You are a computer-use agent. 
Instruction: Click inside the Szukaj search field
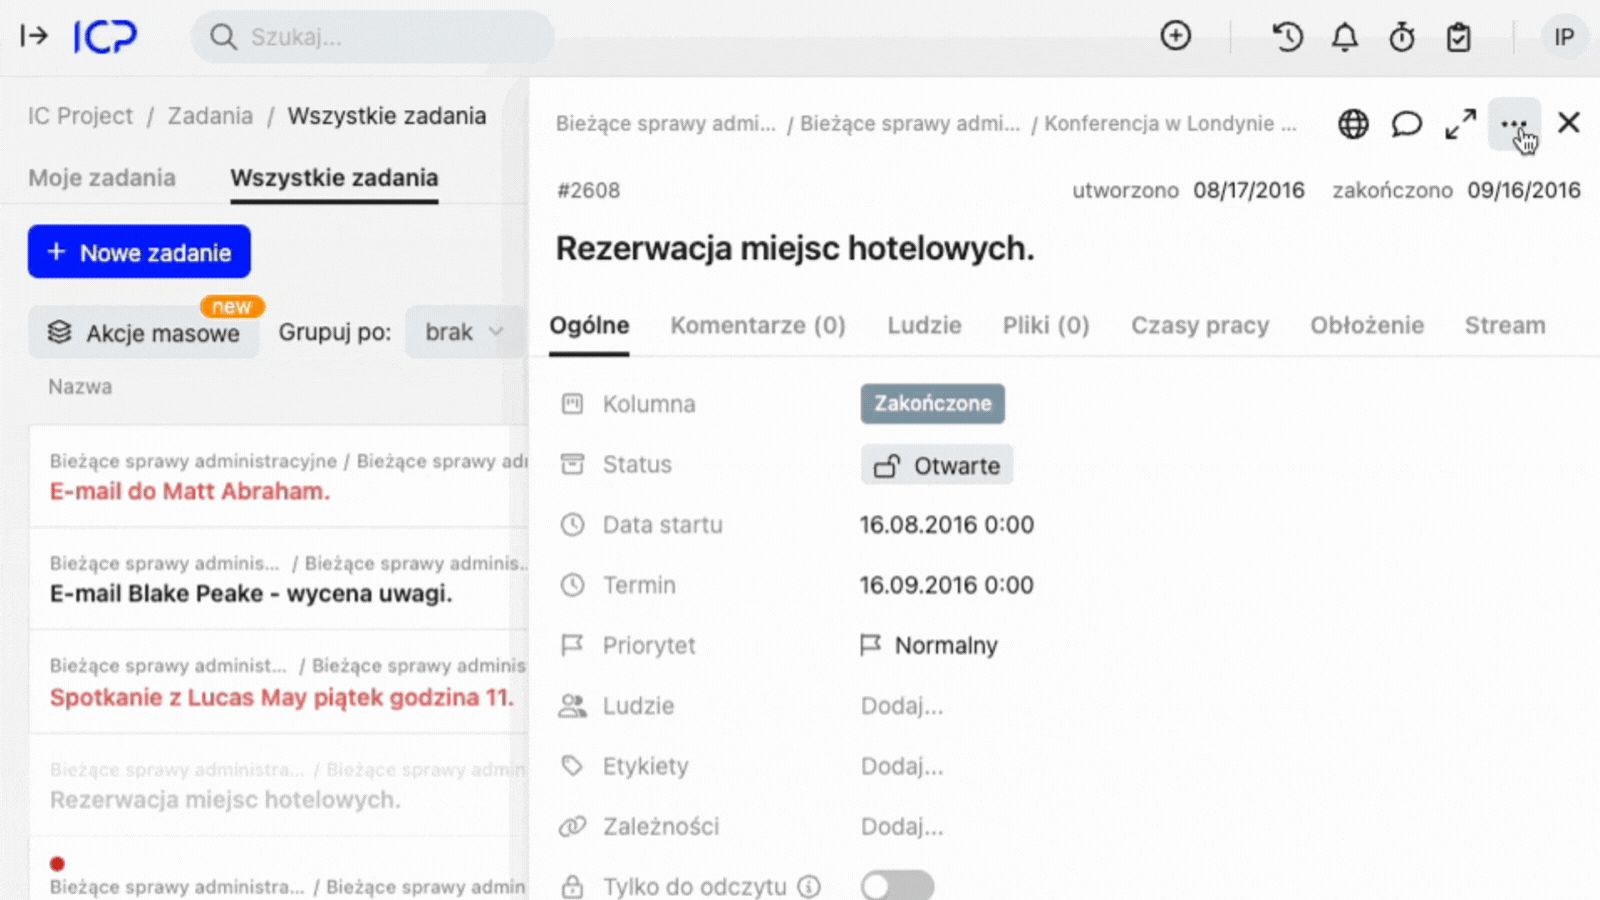point(370,37)
